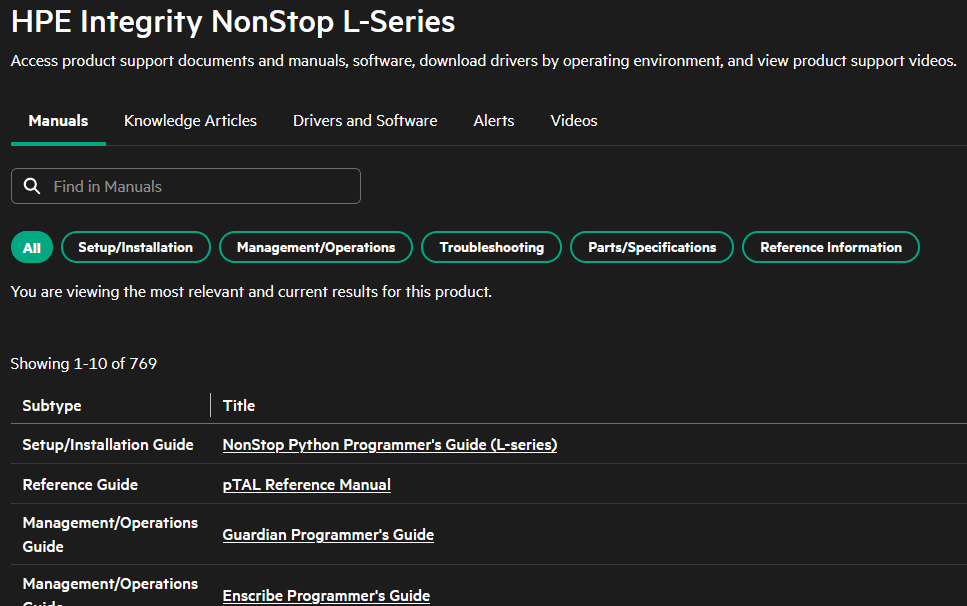The width and height of the screenshot is (967, 606).
Task: Switch to the Manuals tab
Action: (x=58, y=121)
